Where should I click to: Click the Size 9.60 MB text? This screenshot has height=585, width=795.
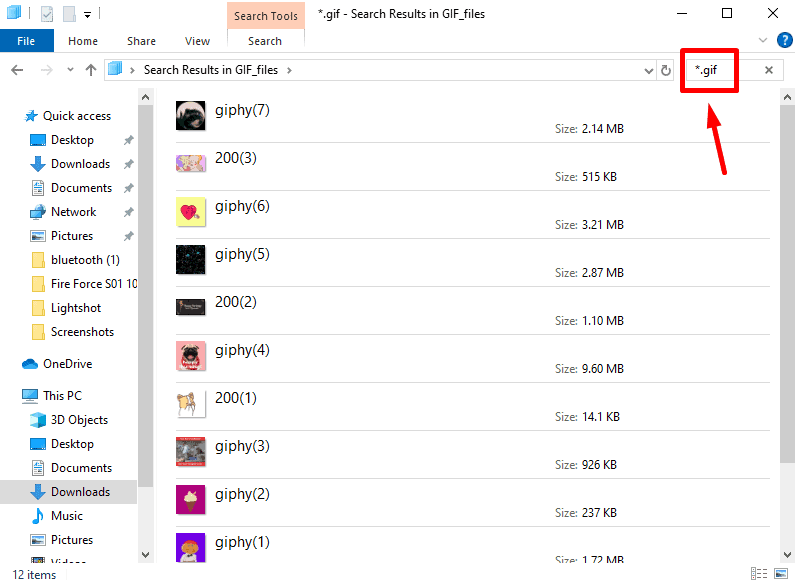589,369
